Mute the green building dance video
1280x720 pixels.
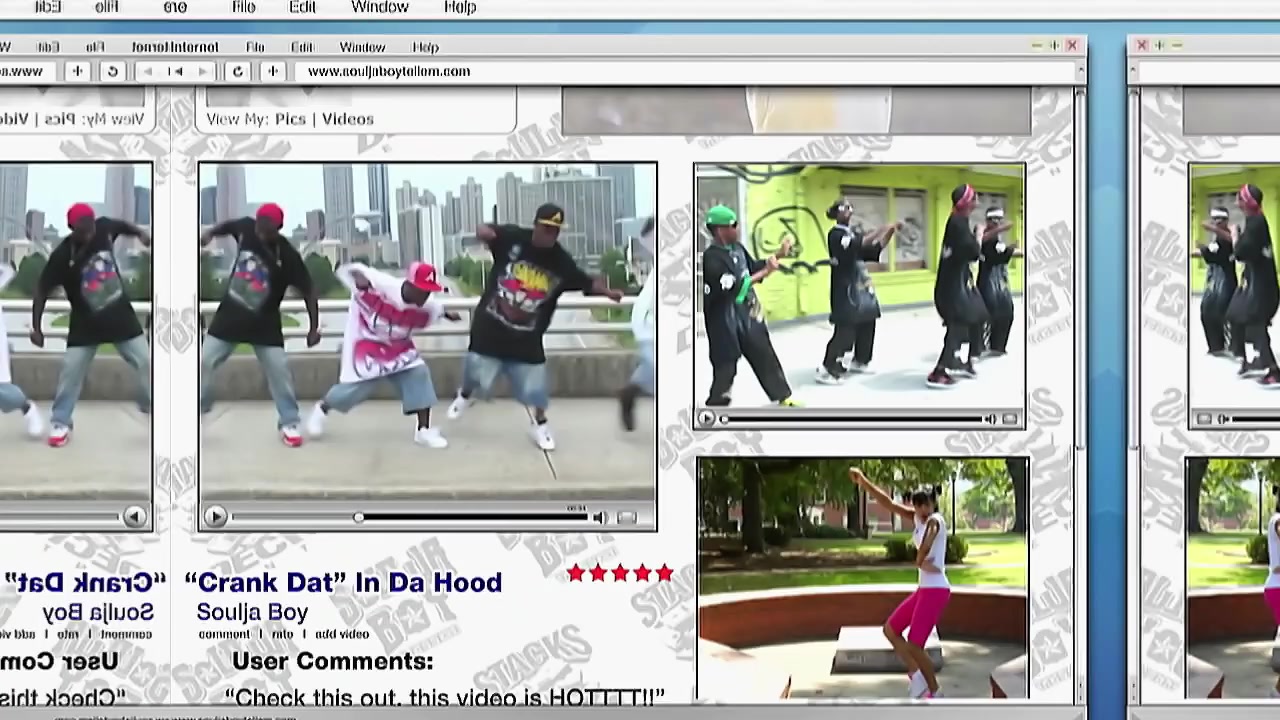(990, 420)
